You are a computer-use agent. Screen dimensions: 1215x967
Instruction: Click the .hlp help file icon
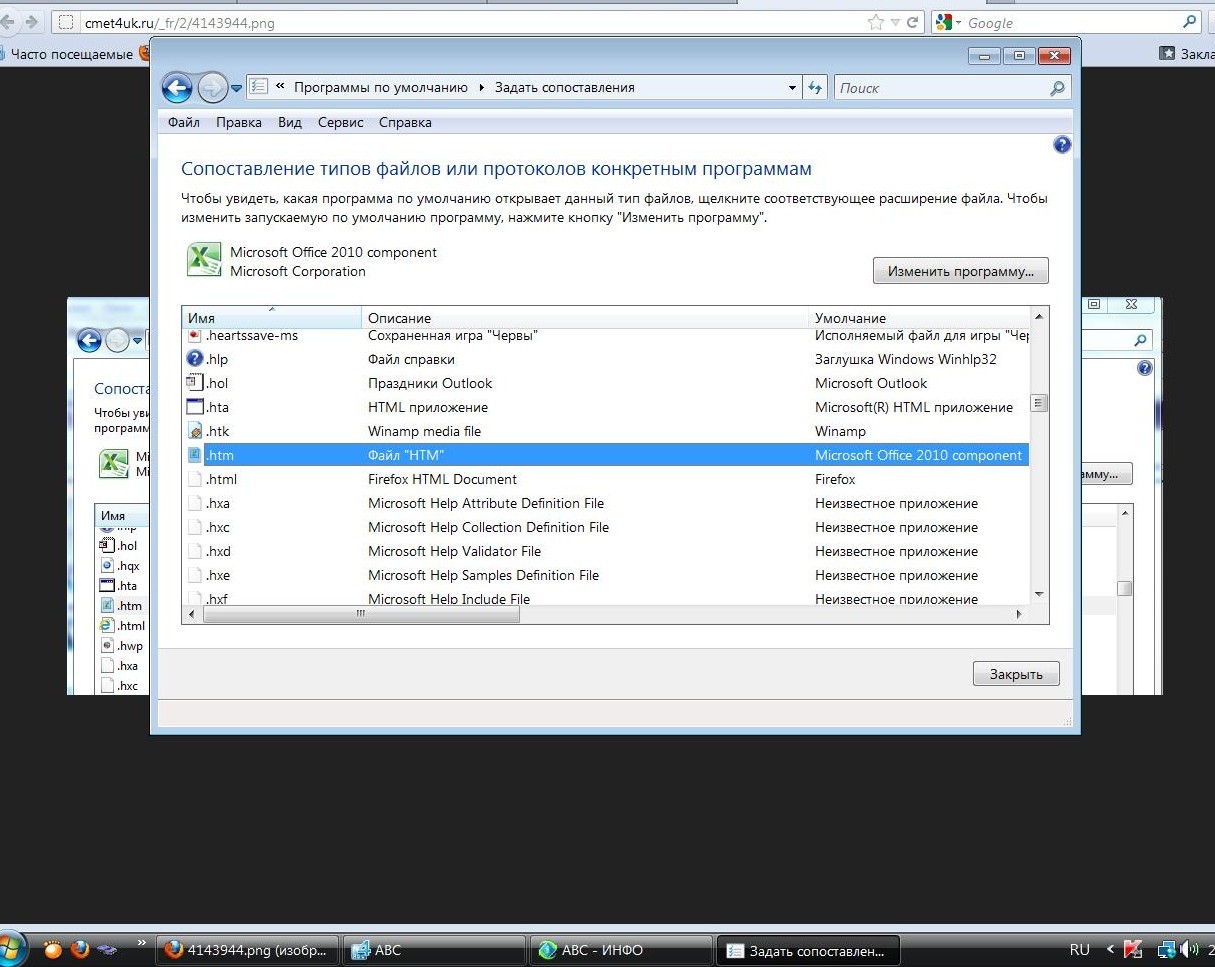click(x=195, y=359)
